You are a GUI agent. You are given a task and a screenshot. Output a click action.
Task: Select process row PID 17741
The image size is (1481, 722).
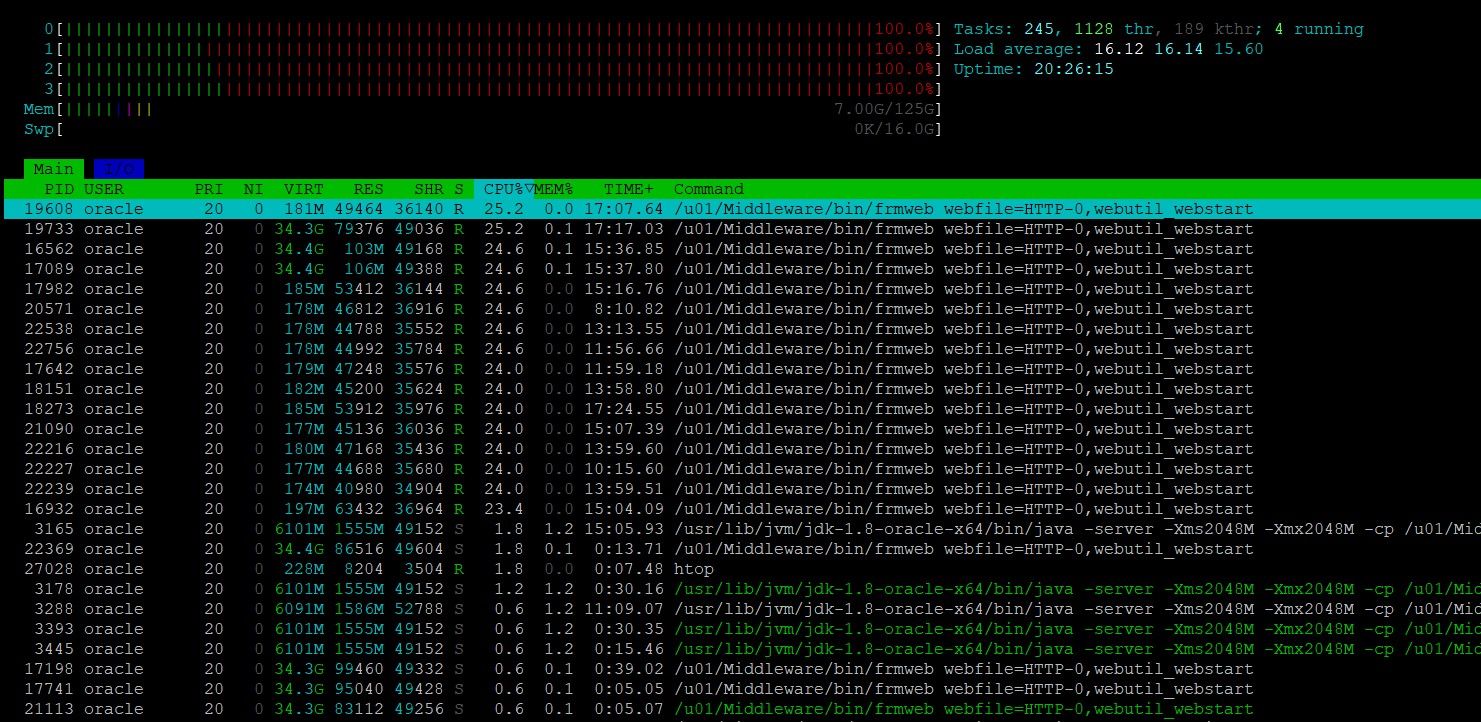(740, 689)
